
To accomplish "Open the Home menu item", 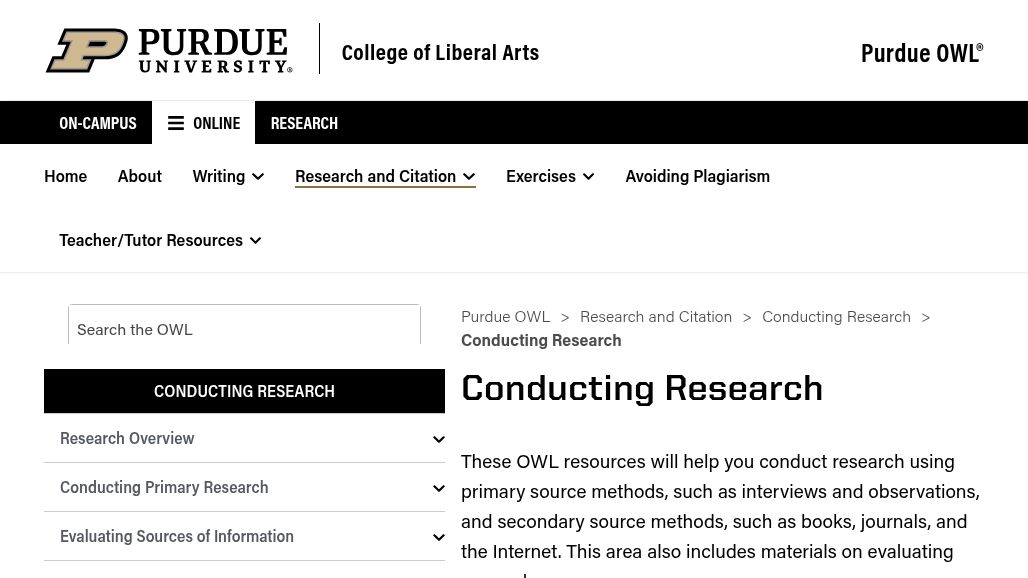I will point(65,175).
